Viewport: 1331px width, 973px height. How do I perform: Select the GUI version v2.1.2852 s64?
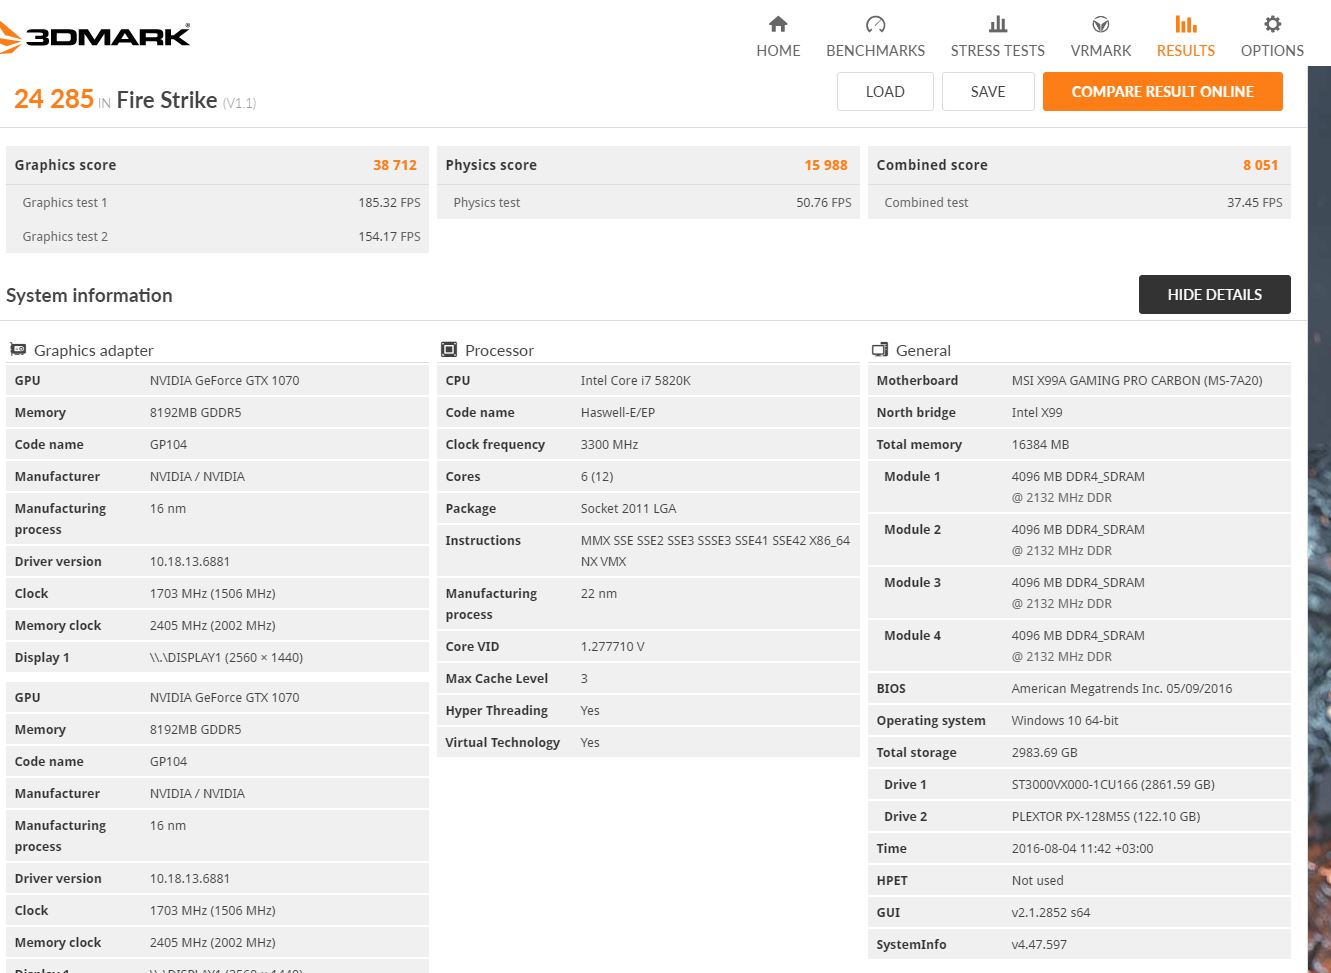point(1051,912)
